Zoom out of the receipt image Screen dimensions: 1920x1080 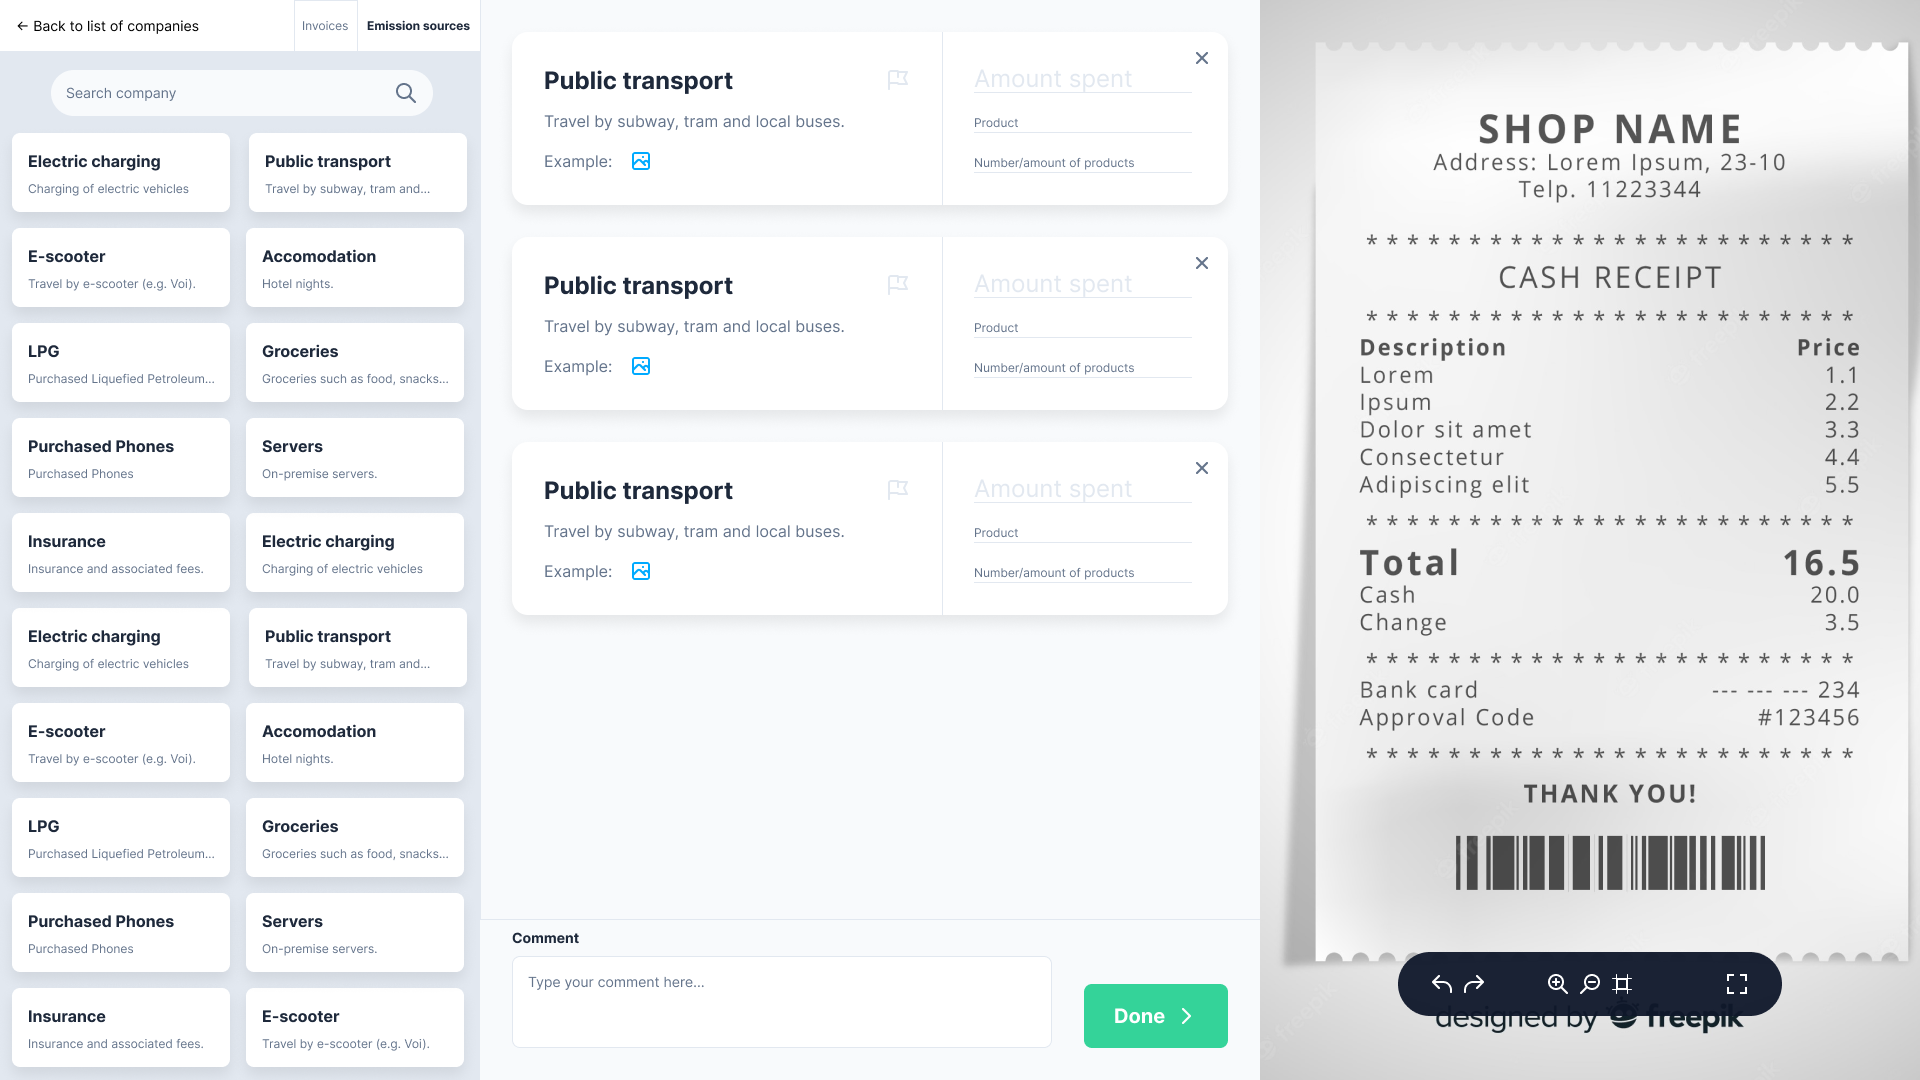point(1590,984)
